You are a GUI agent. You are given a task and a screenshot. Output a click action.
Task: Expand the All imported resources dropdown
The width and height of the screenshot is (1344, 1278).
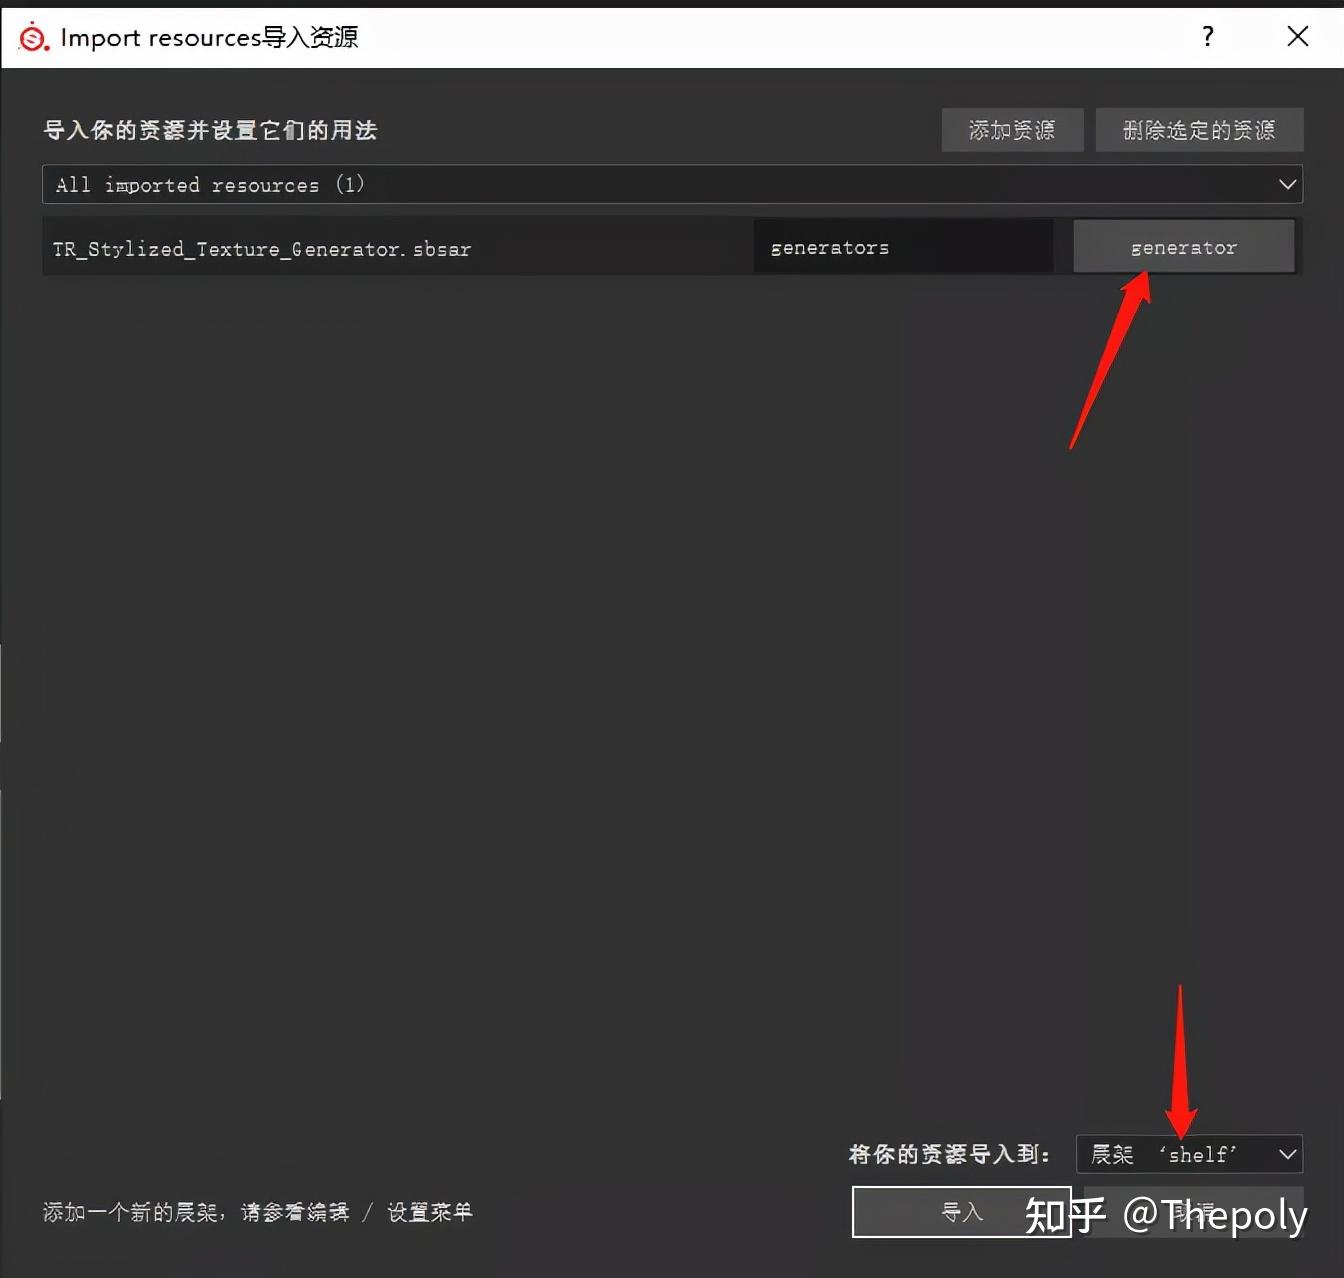point(672,185)
